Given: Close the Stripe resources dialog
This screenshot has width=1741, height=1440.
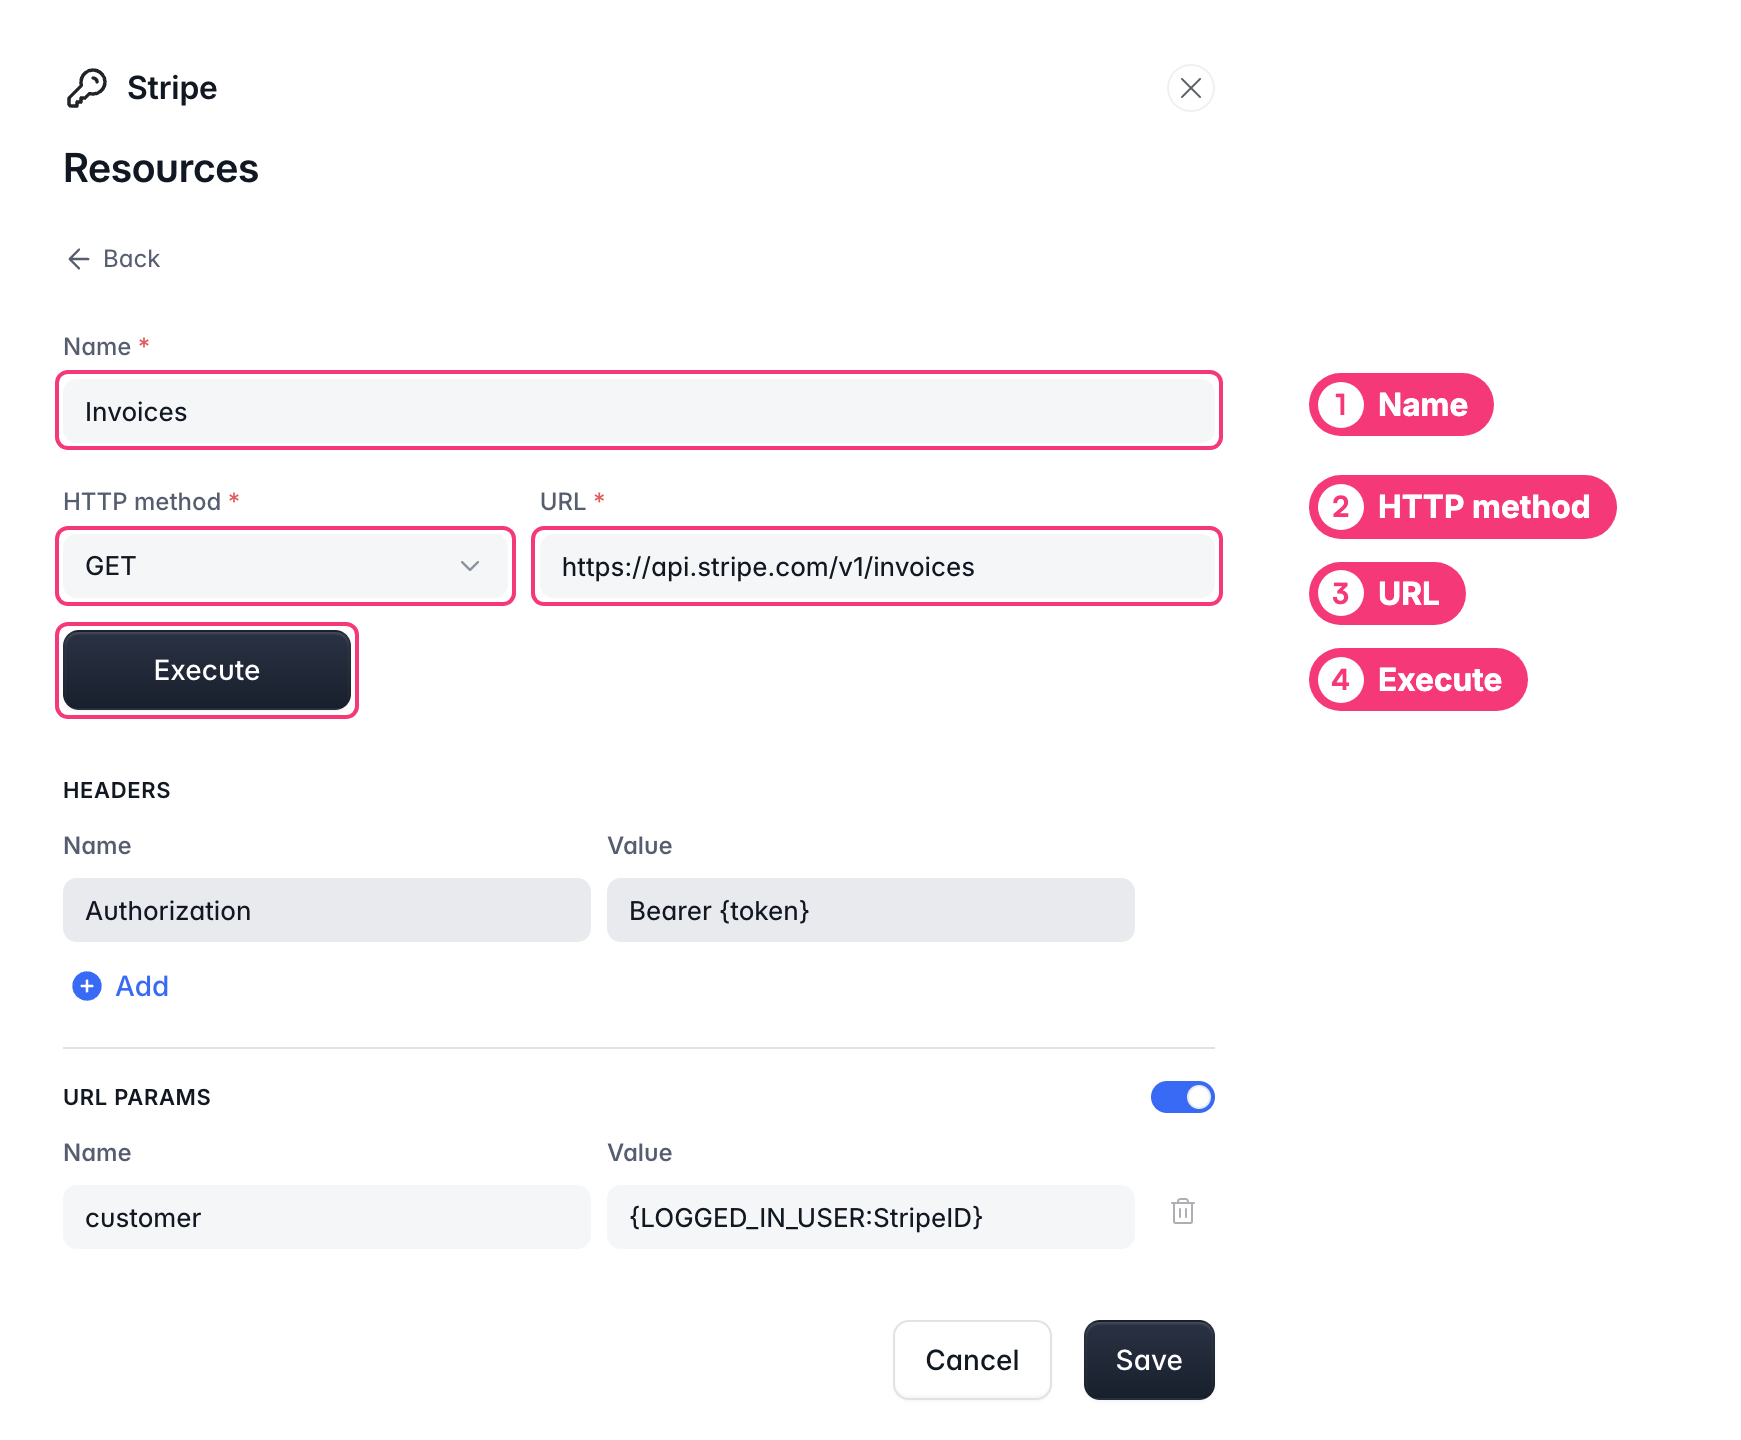Looking at the screenshot, I should (1190, 88).
